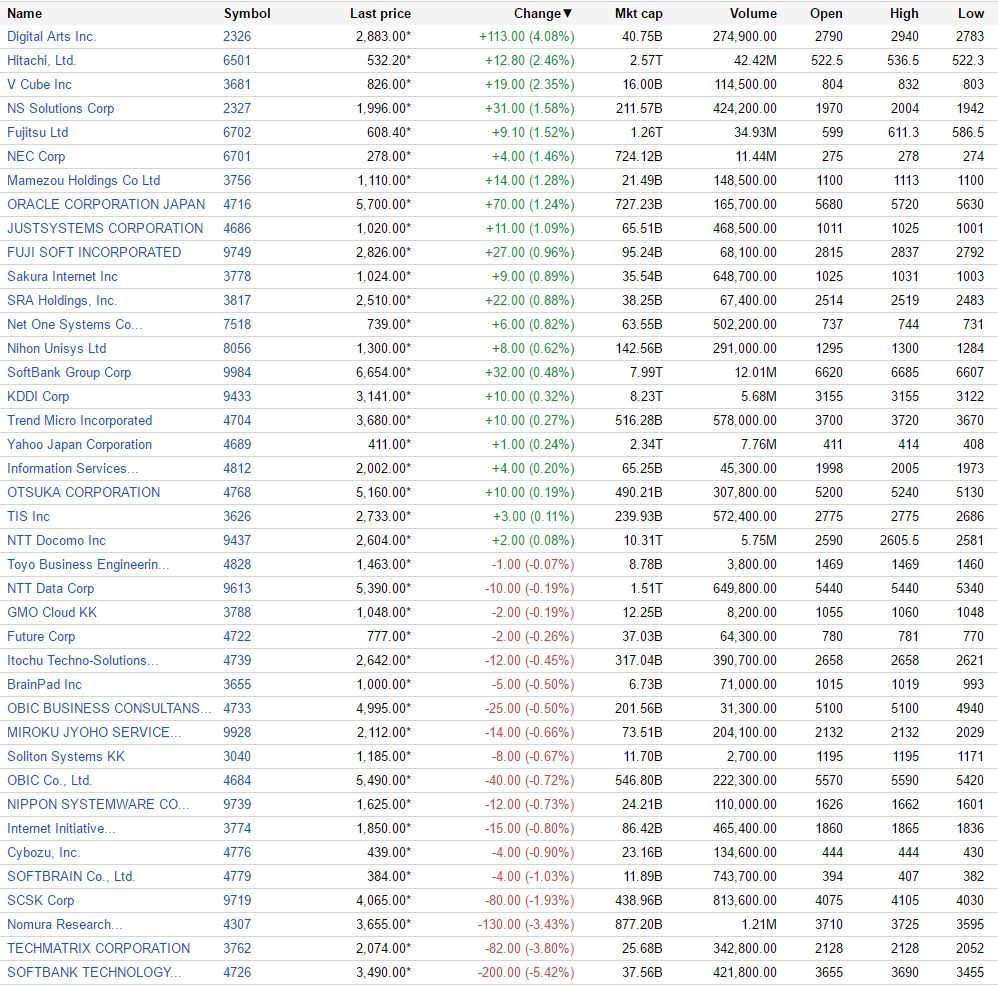Open MIROKU JYOHO SERVICE... link
The width and height of the screenshot is (998, 985).
(x=94, y=732)
